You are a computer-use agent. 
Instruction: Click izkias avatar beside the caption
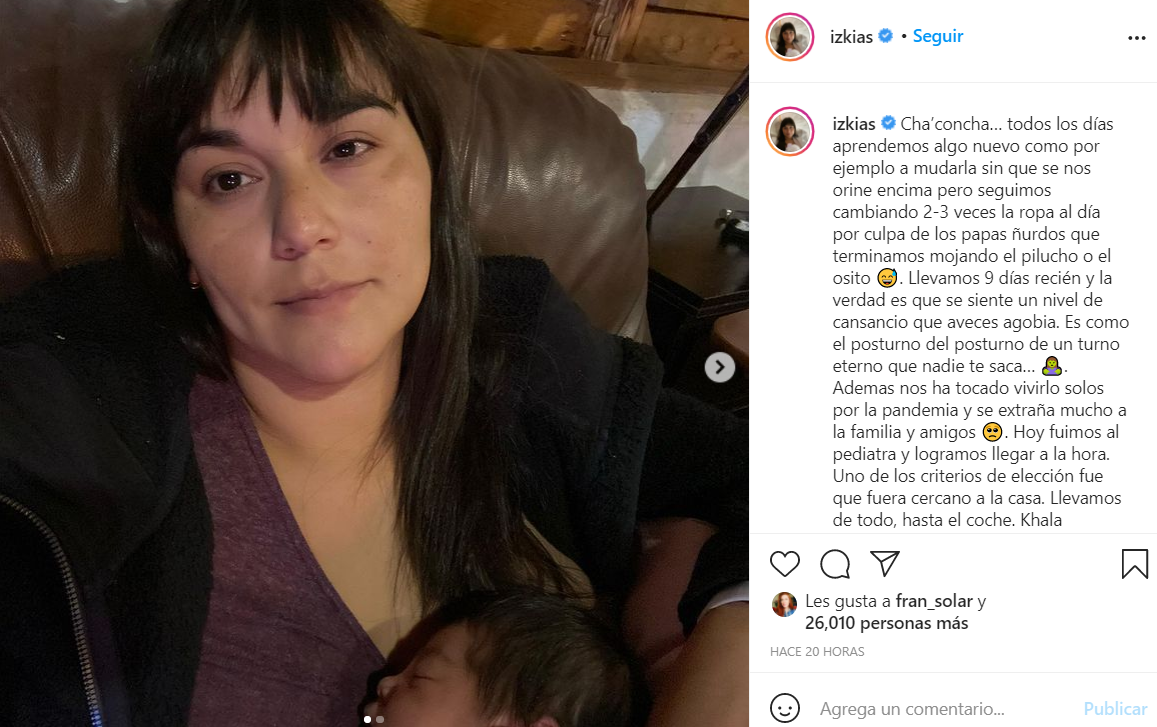790,131
